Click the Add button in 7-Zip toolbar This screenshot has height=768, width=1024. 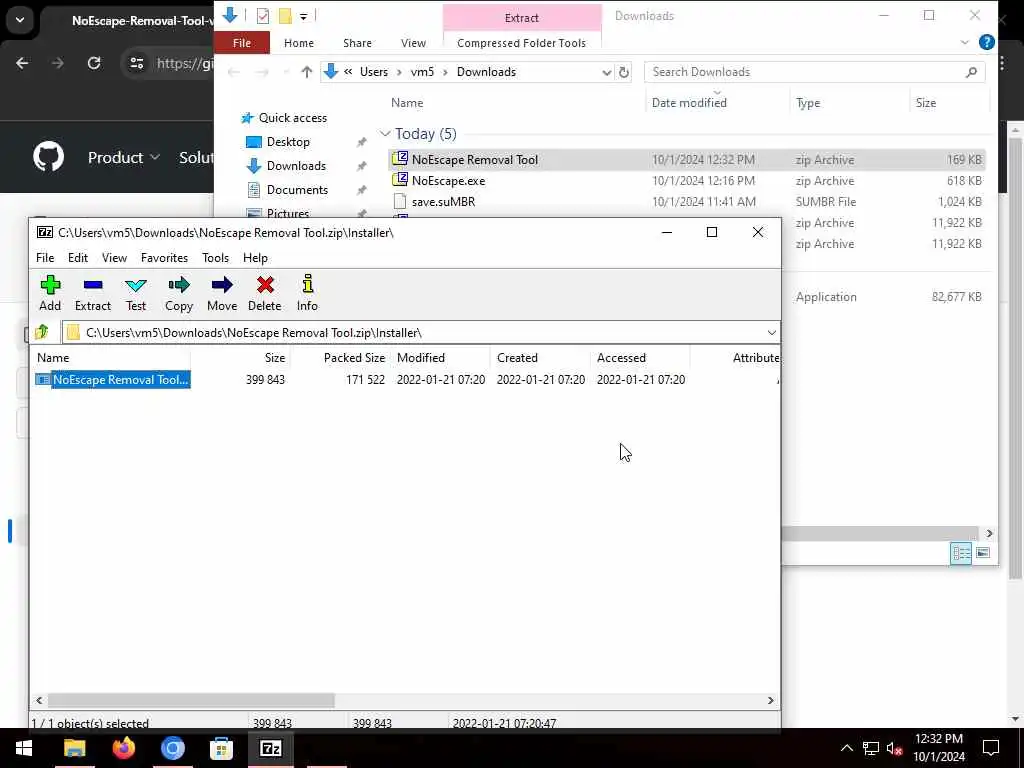coord(50,293)
